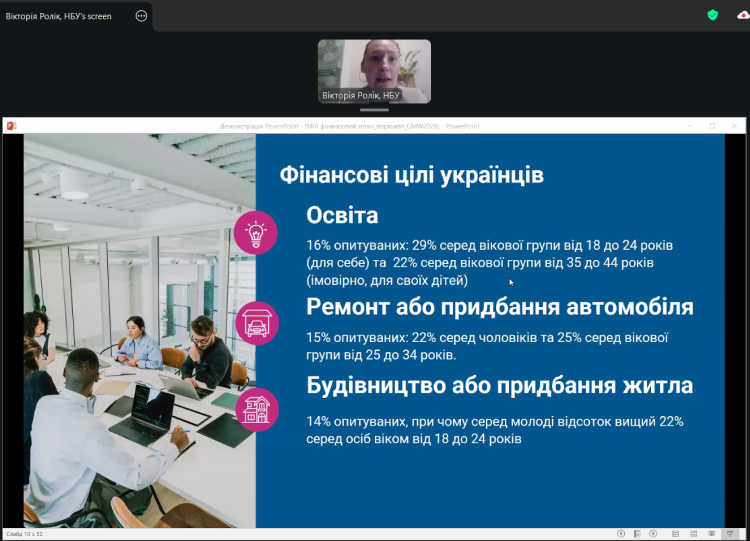
Task: Click the text starting 15% опитуваних
Action: 487,346
